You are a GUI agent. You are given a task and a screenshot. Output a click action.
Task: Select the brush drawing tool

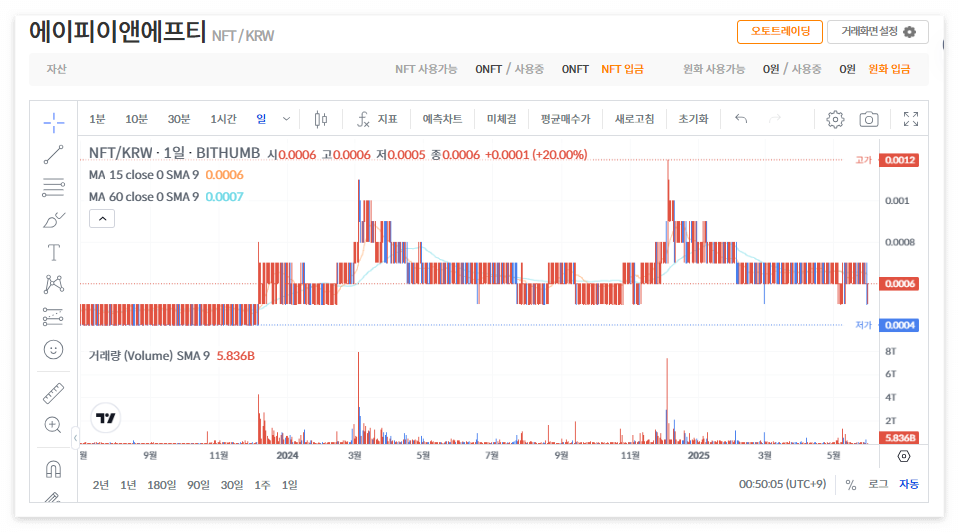54,220
